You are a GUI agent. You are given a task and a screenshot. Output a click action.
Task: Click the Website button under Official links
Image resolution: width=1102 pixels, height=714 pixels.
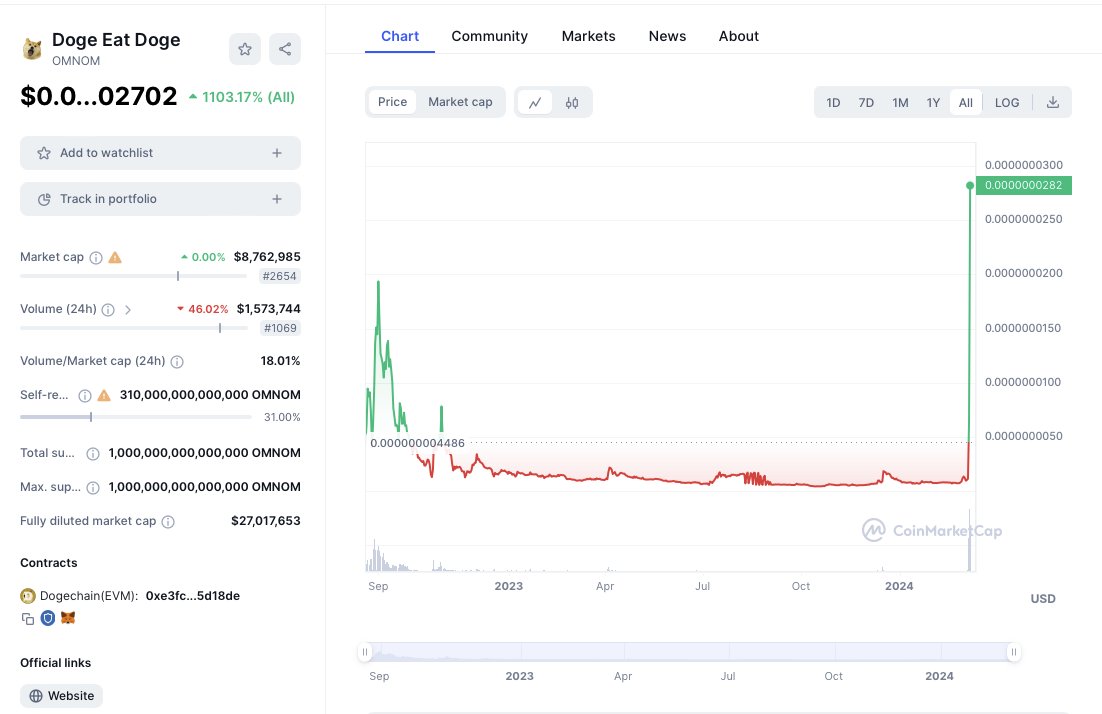[x=61, y=695]
